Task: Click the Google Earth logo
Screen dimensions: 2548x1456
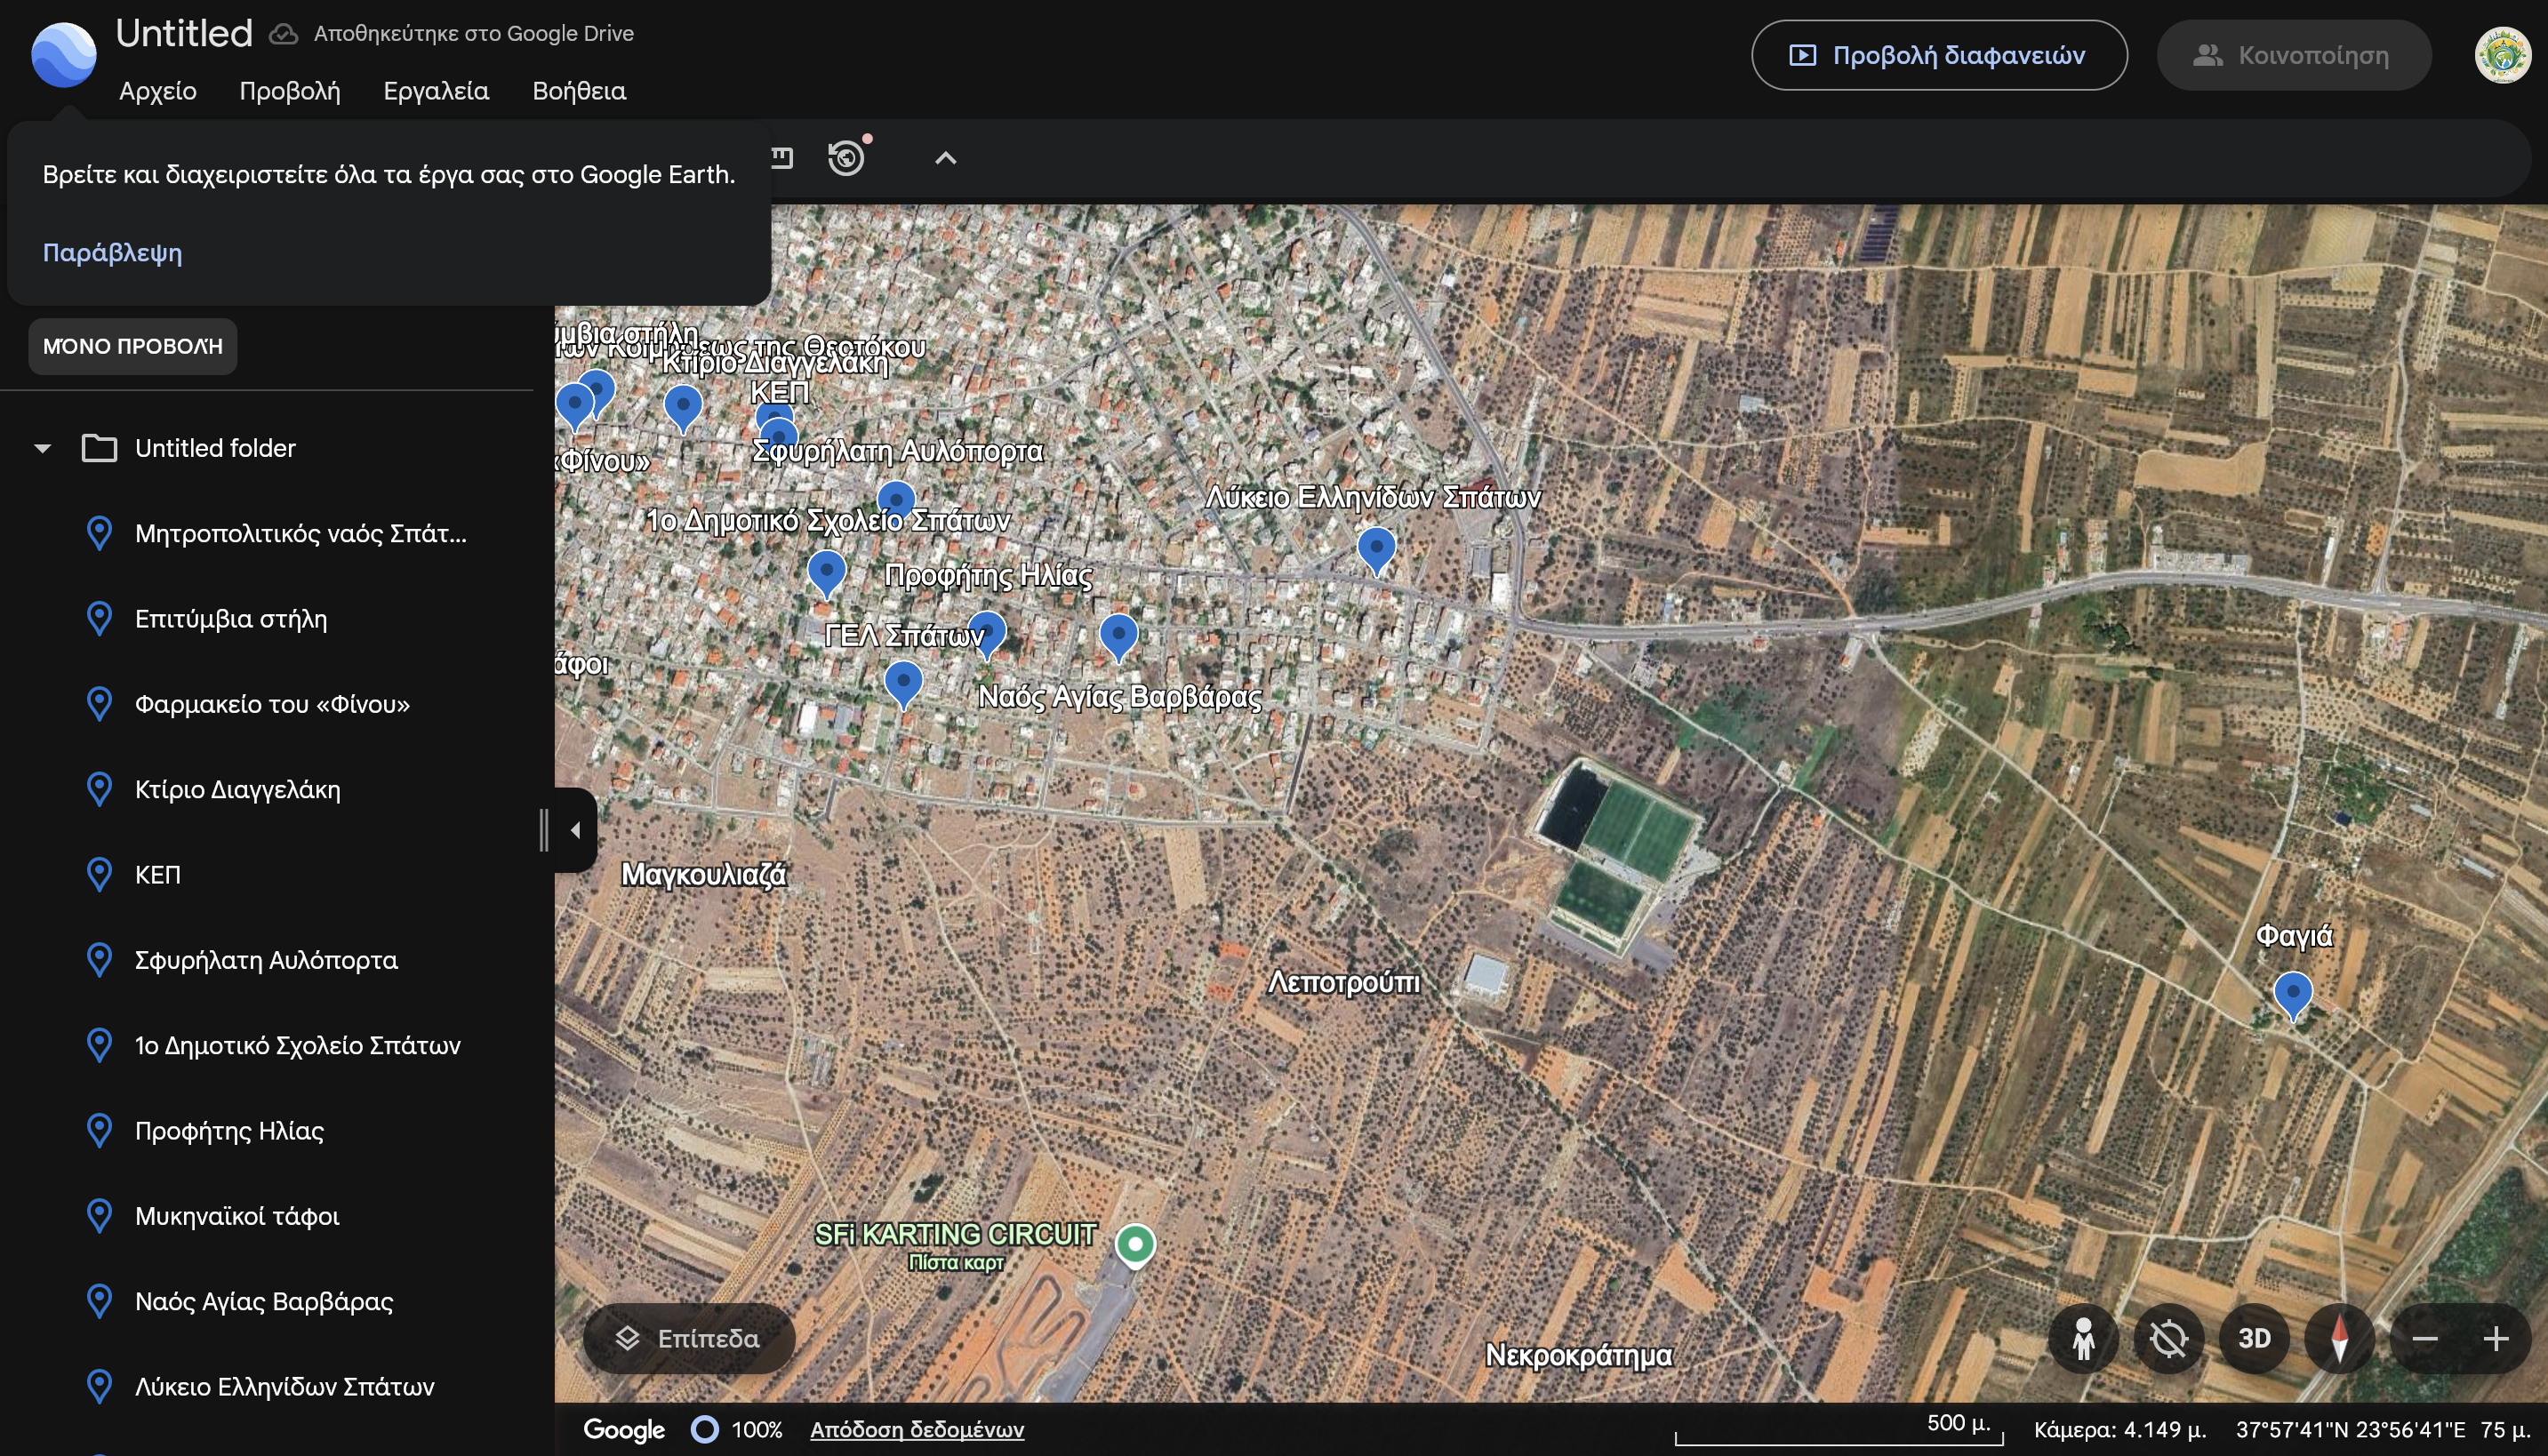Action: [x=62, y=55]
